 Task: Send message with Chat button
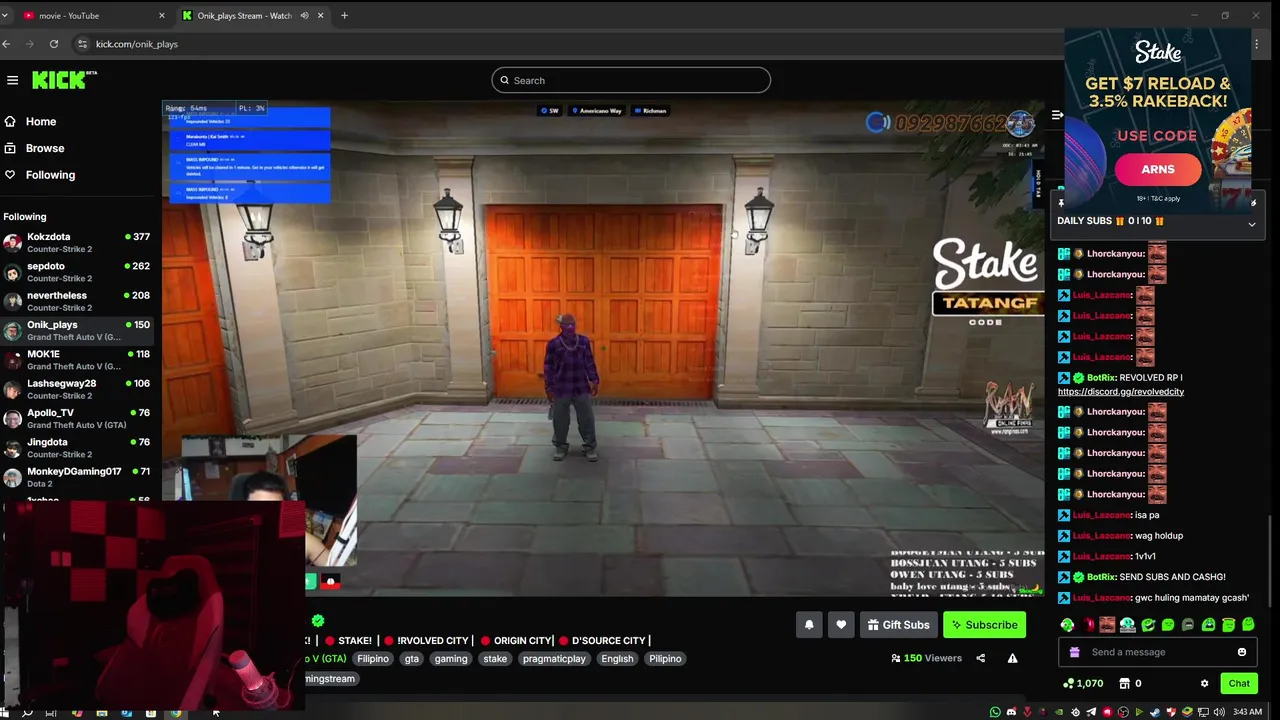coord(1239,684)
